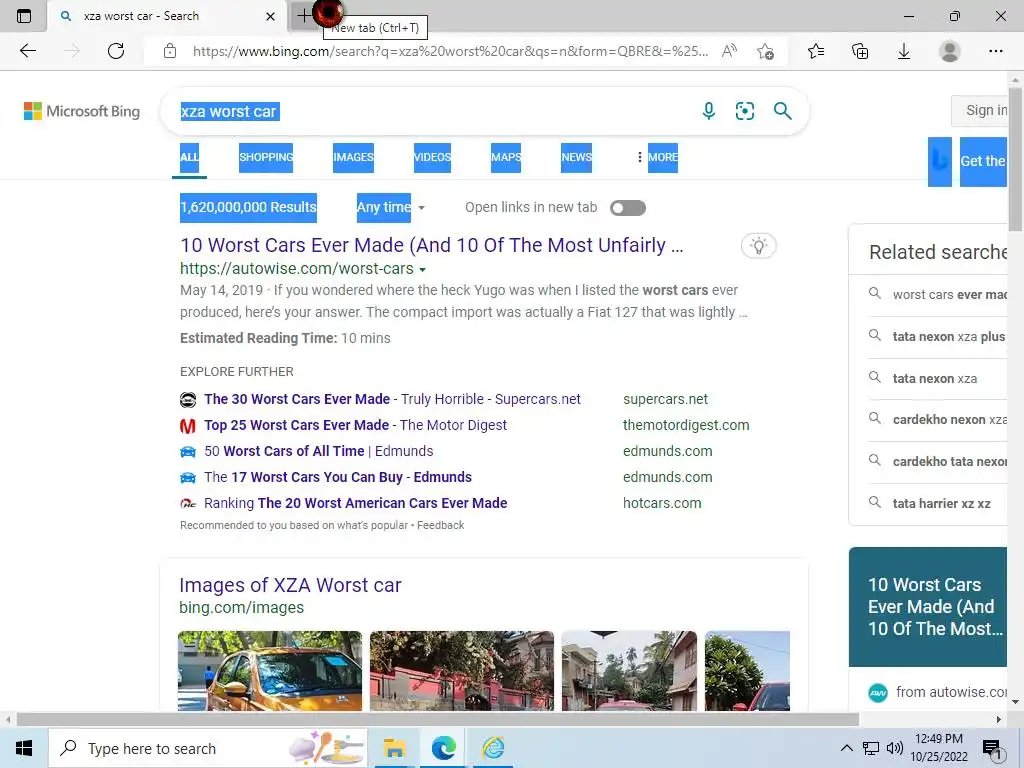Open visual search camera icon
This screenshot has height=768, width=1024.
(744, 111)
